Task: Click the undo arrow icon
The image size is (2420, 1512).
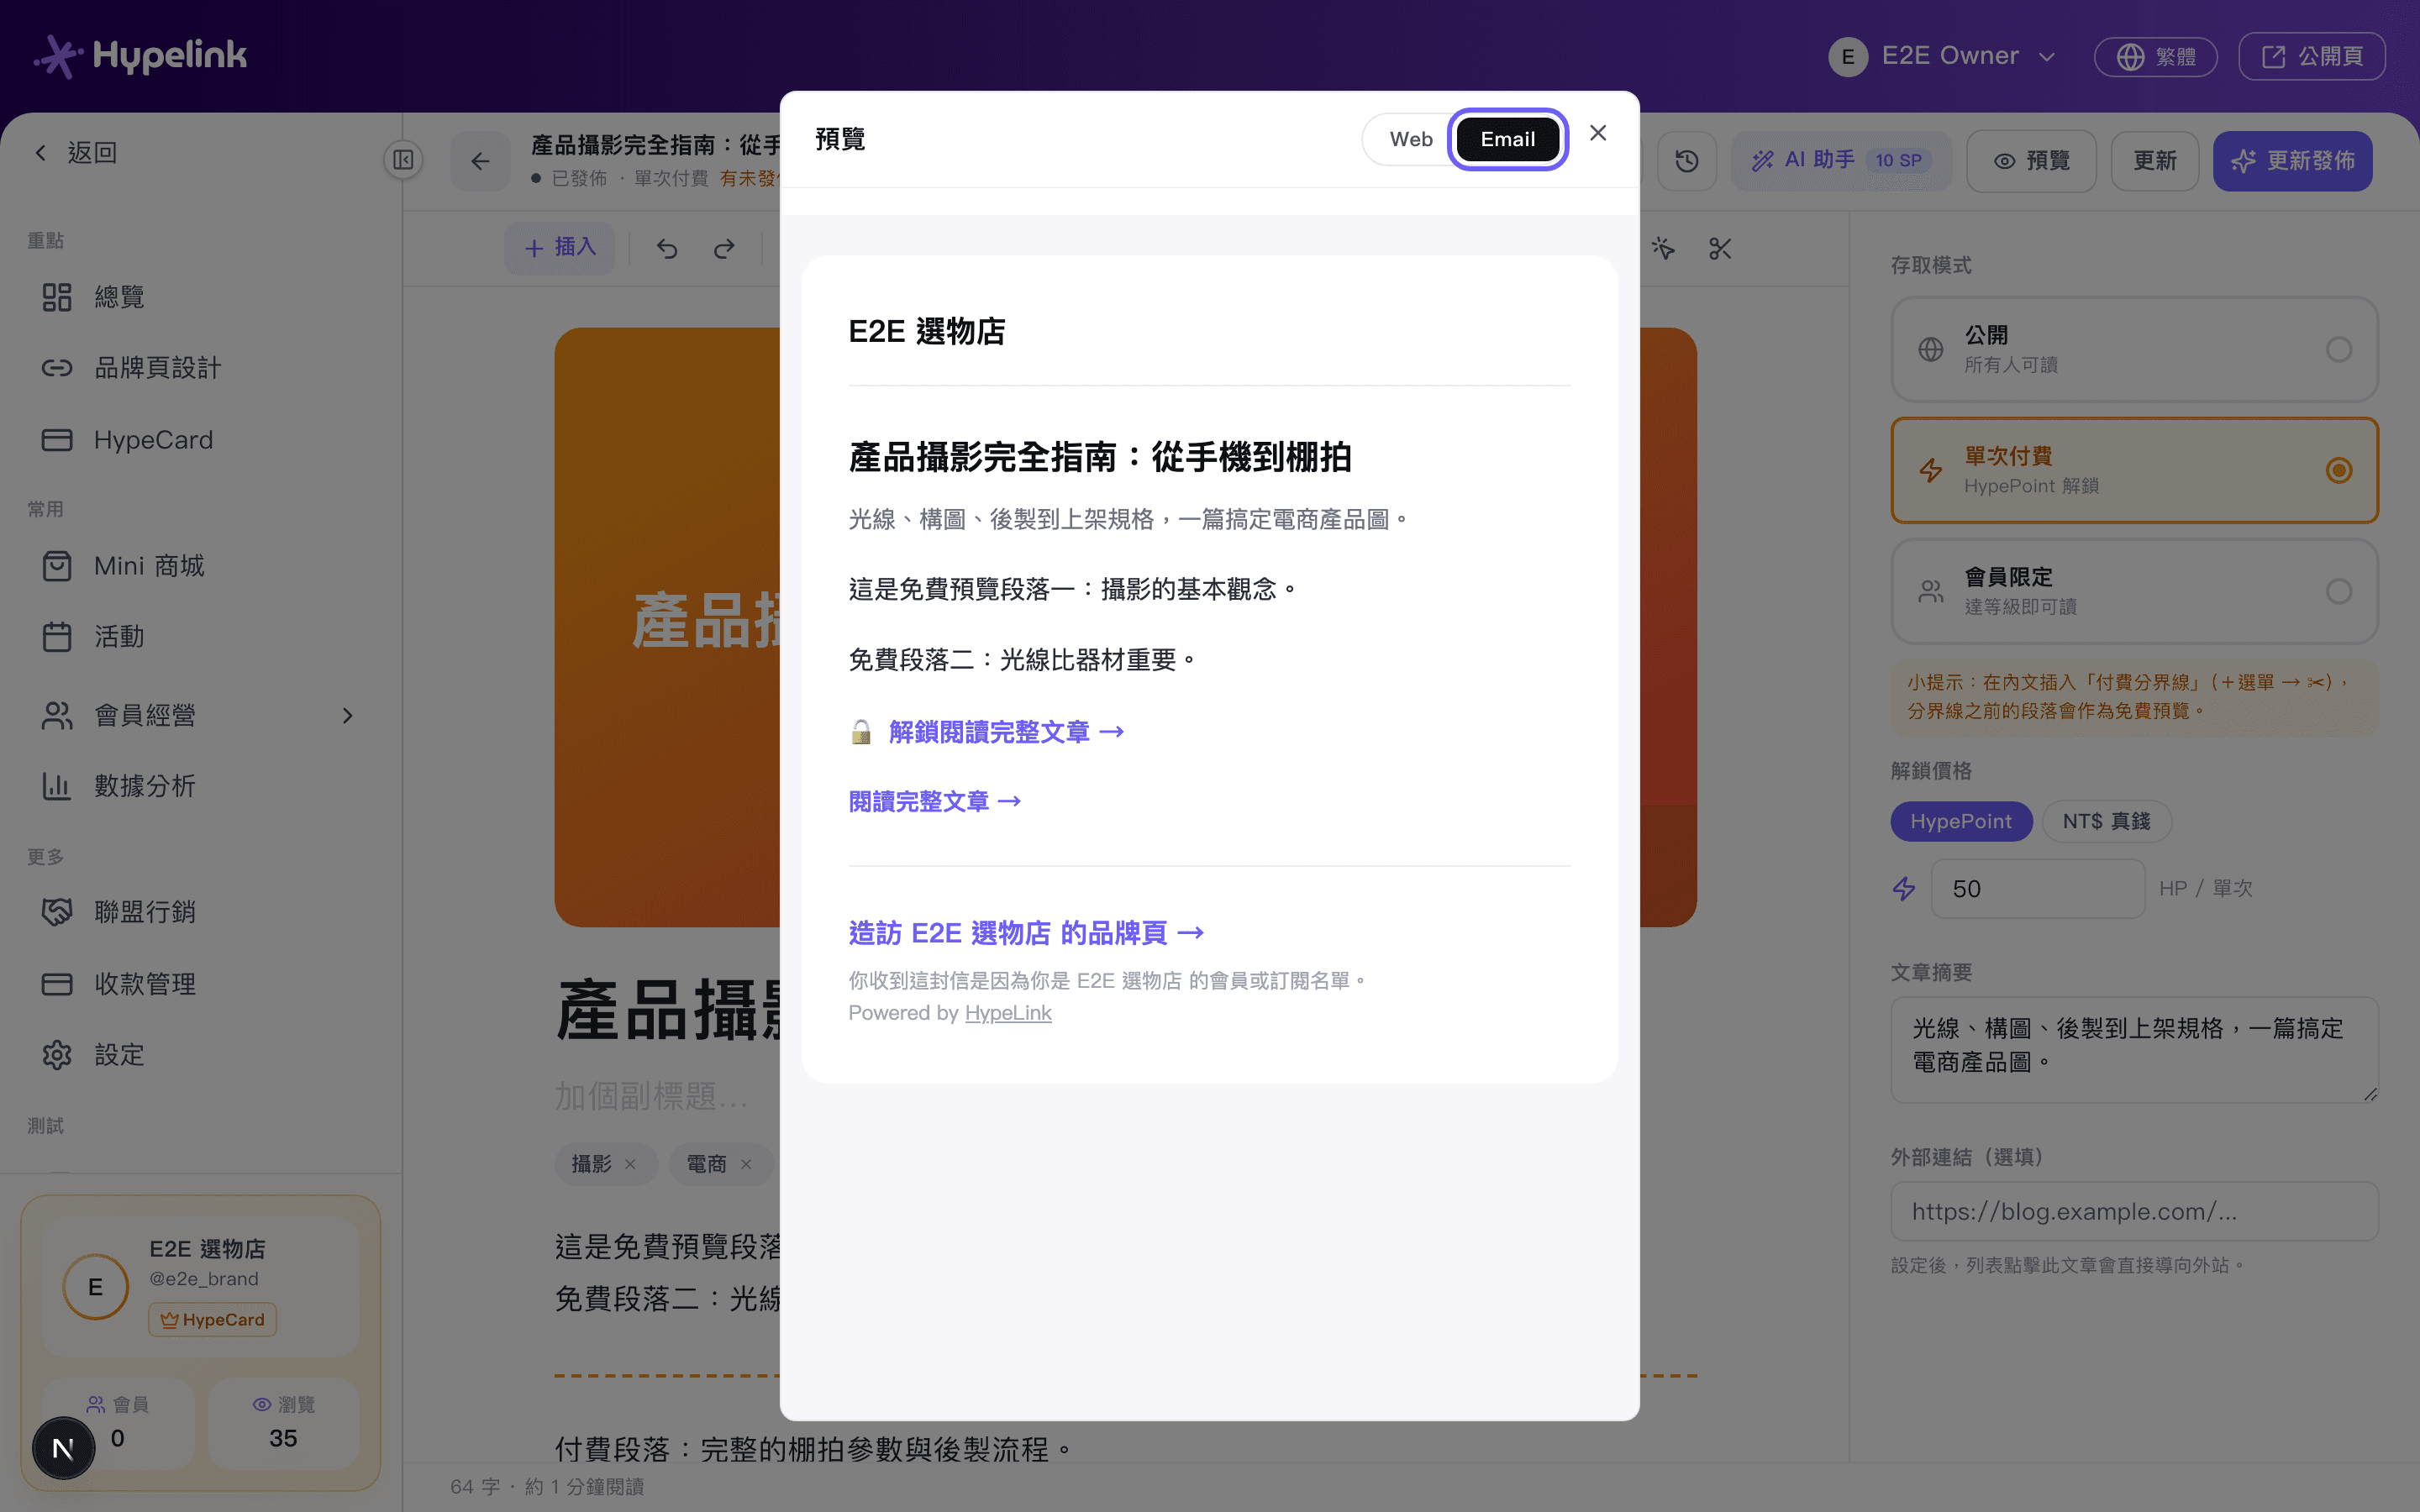Action: tap(667, 248)
